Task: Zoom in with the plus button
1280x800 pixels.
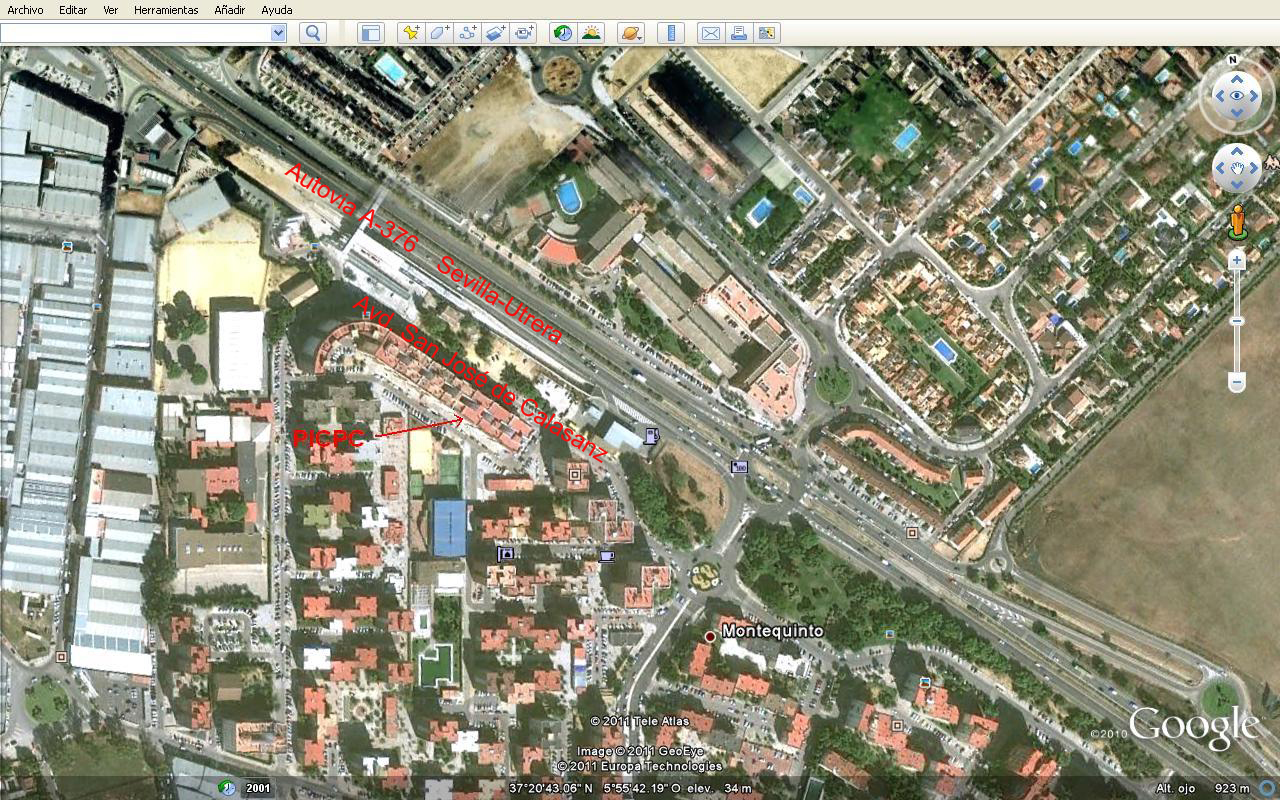Action: 1237,260
